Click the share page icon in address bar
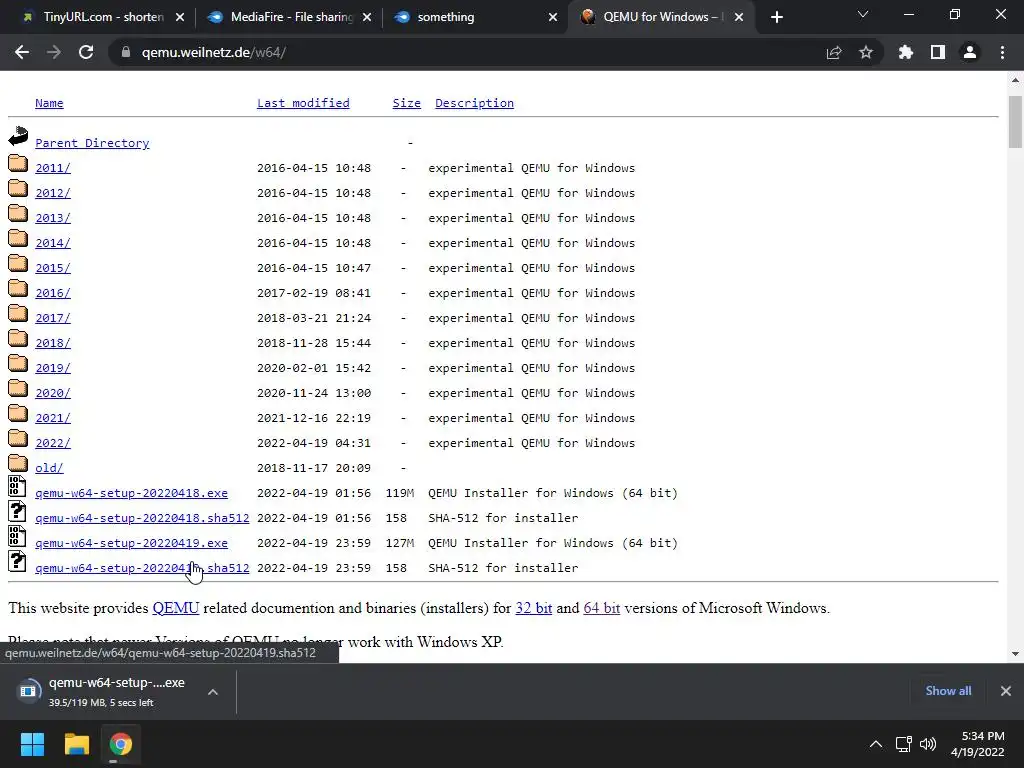Screen dimensions: 1024x768 [x=834, y=52]
